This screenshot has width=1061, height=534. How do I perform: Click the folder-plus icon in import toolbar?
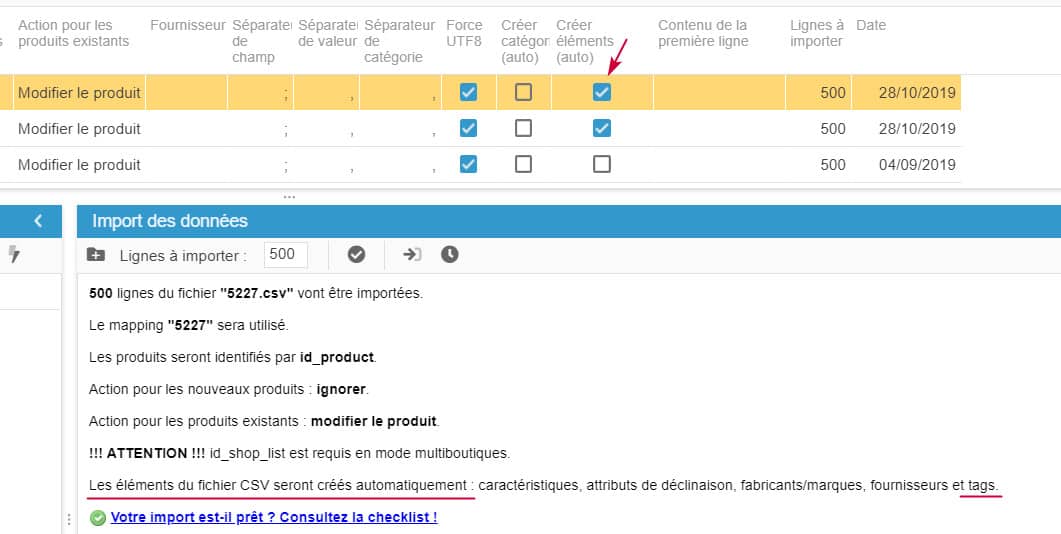pyautogui.click(x=96, y=255)
